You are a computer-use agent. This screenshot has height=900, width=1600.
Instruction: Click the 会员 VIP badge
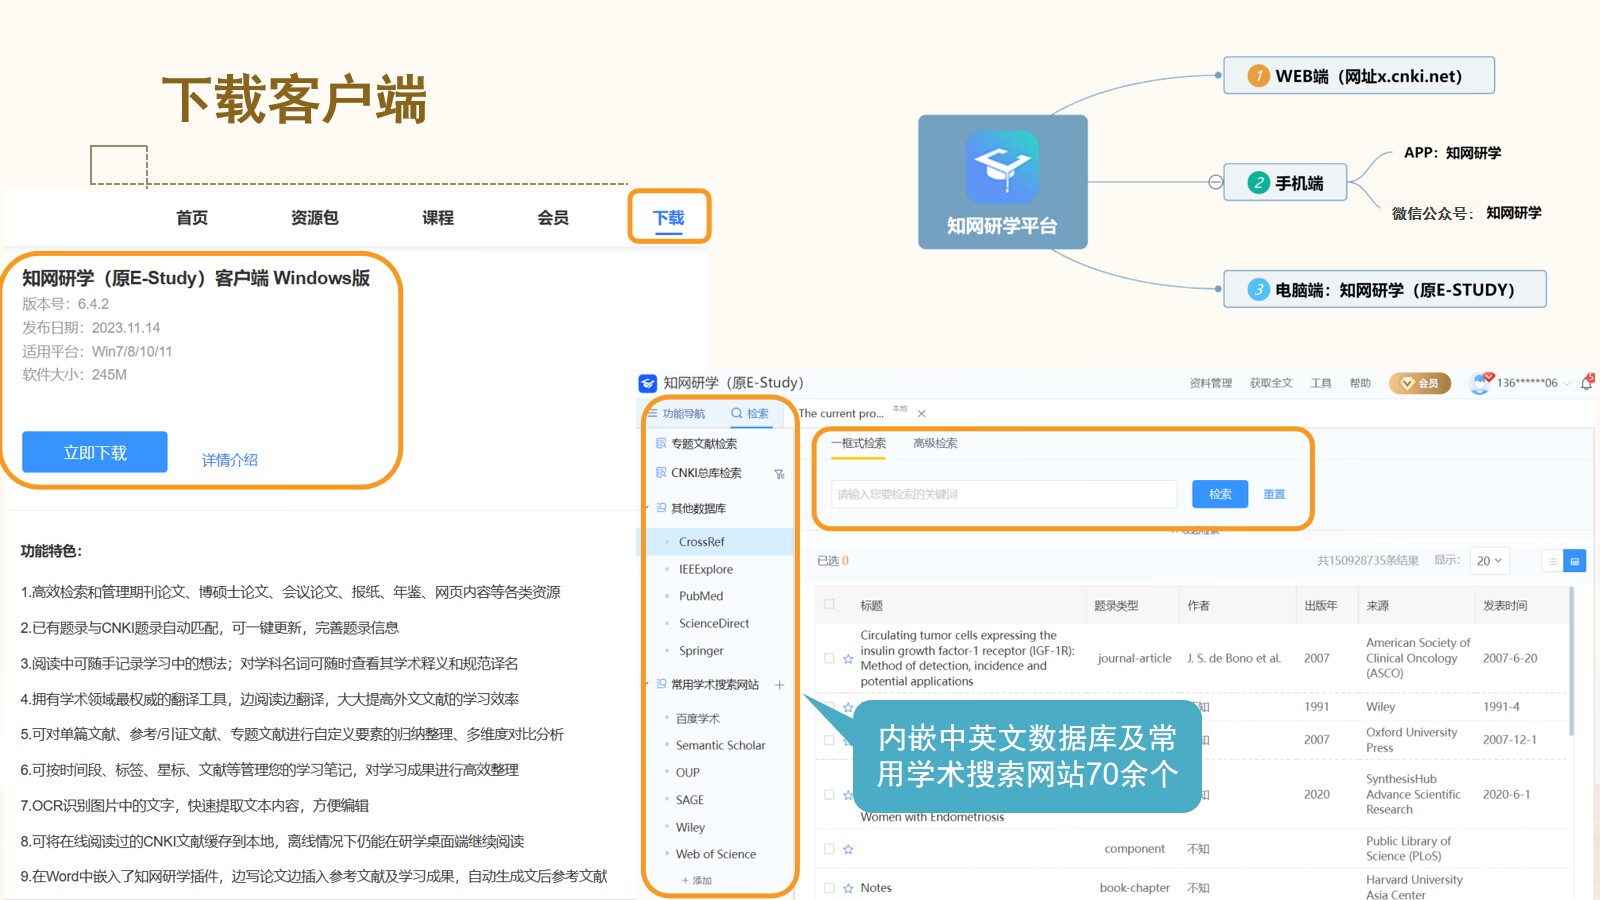1419,383
